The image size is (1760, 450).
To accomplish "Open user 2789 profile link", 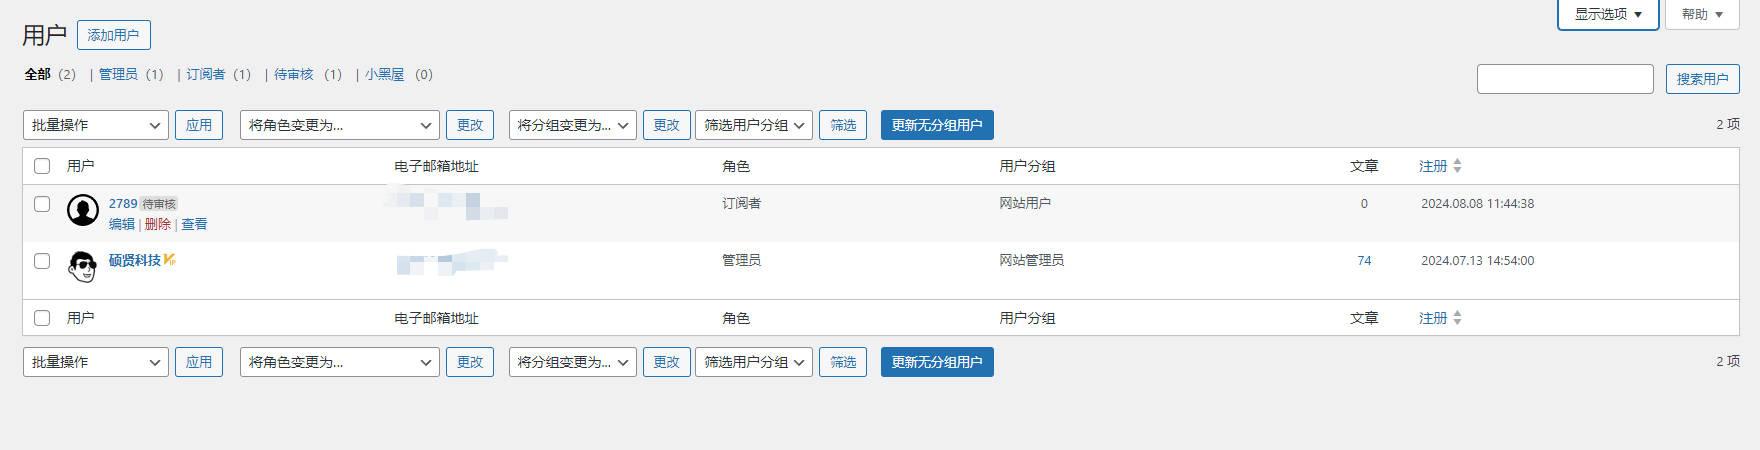I will pyautogui.click(x=123, y=203).
